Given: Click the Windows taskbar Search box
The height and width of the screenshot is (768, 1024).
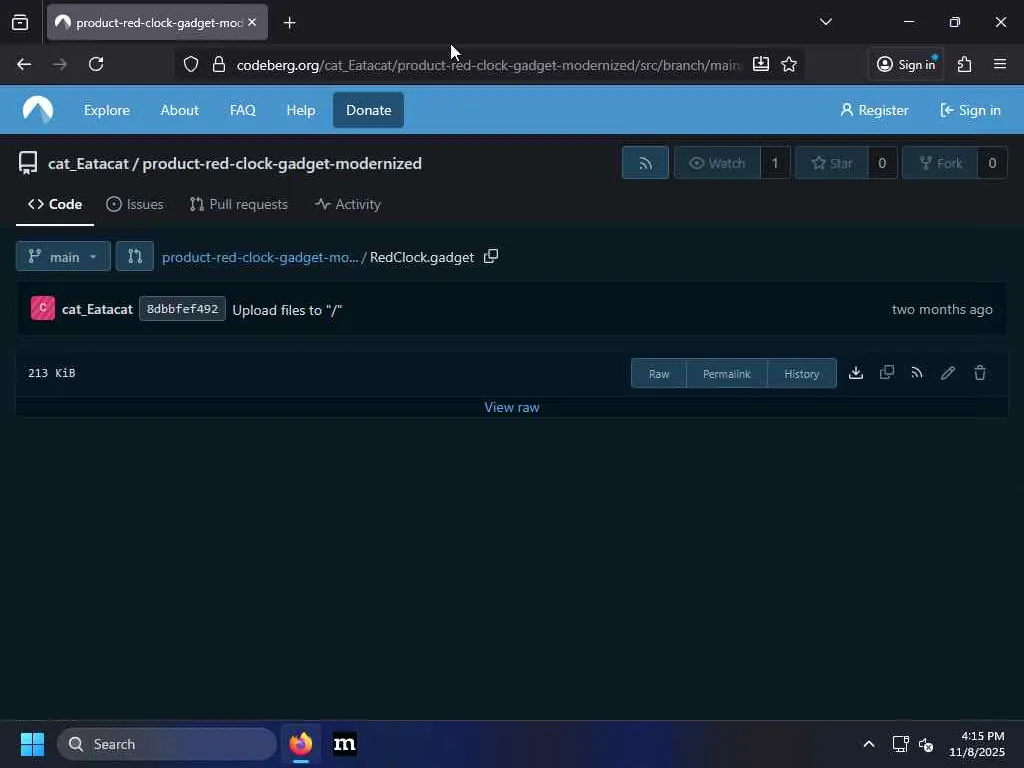Looking at the screenshot, I should [x=167, y=744].
